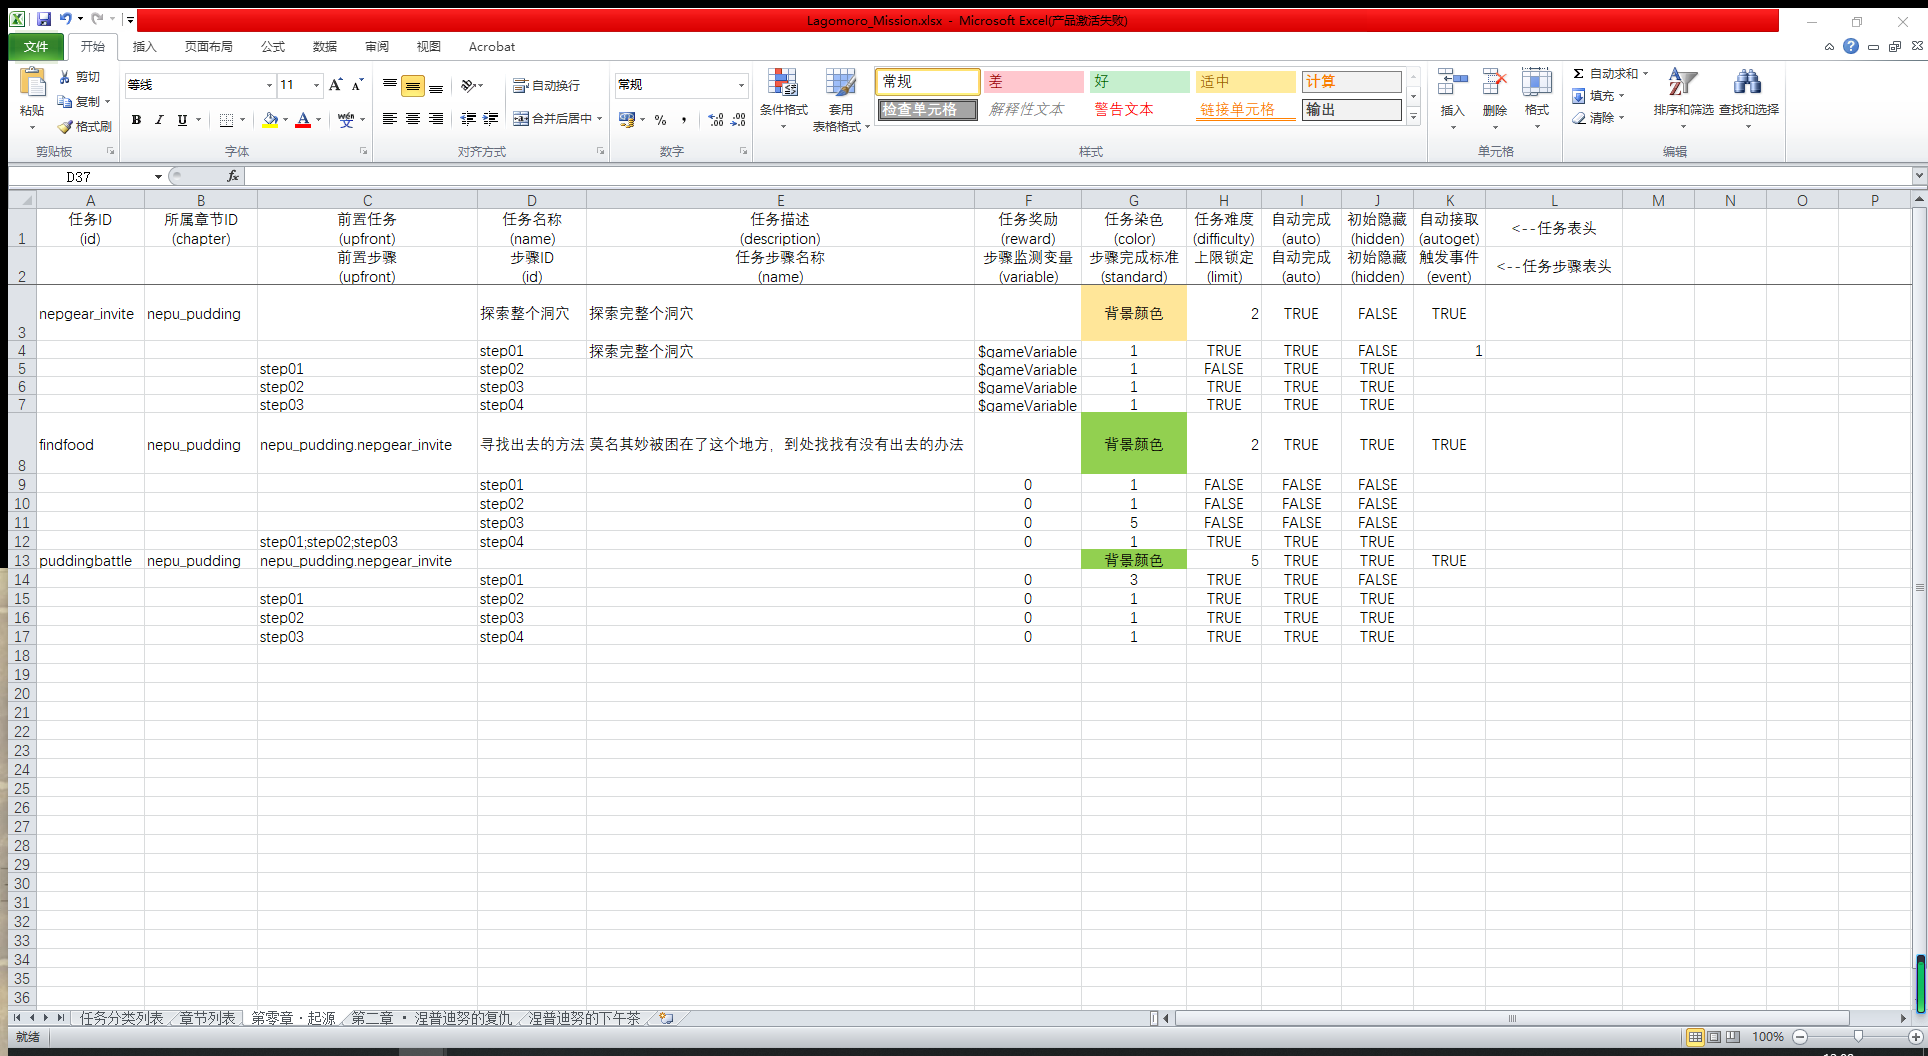This screenshot has width=1928, height=1056.
Task: Click the Save icon in quick access toolbar
Action: (x=44, y=19)
